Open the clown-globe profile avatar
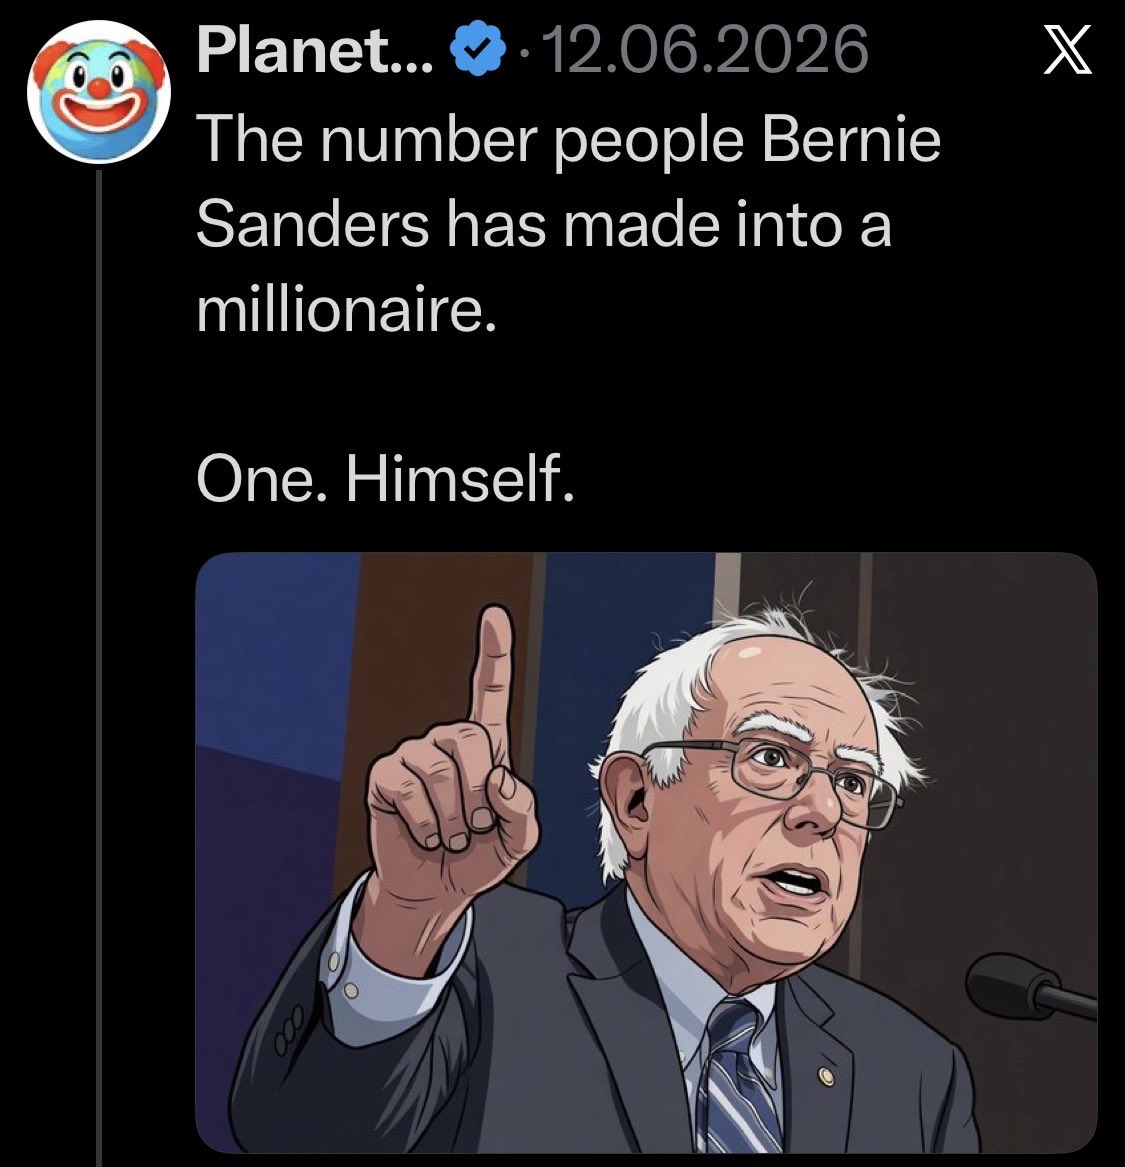Image resolution: width=1125 pixels, height=1167 pixels. (x=99, y=91)
